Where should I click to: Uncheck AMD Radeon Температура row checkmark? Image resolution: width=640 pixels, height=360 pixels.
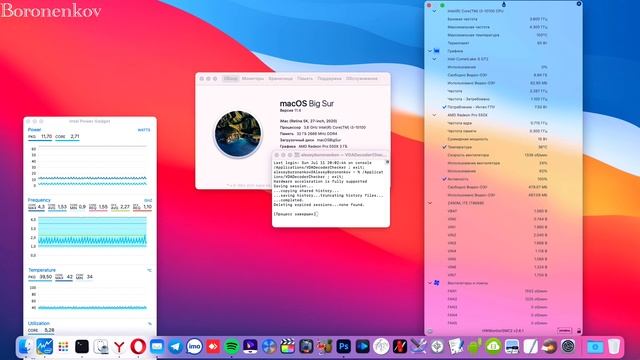coord(444,147)
